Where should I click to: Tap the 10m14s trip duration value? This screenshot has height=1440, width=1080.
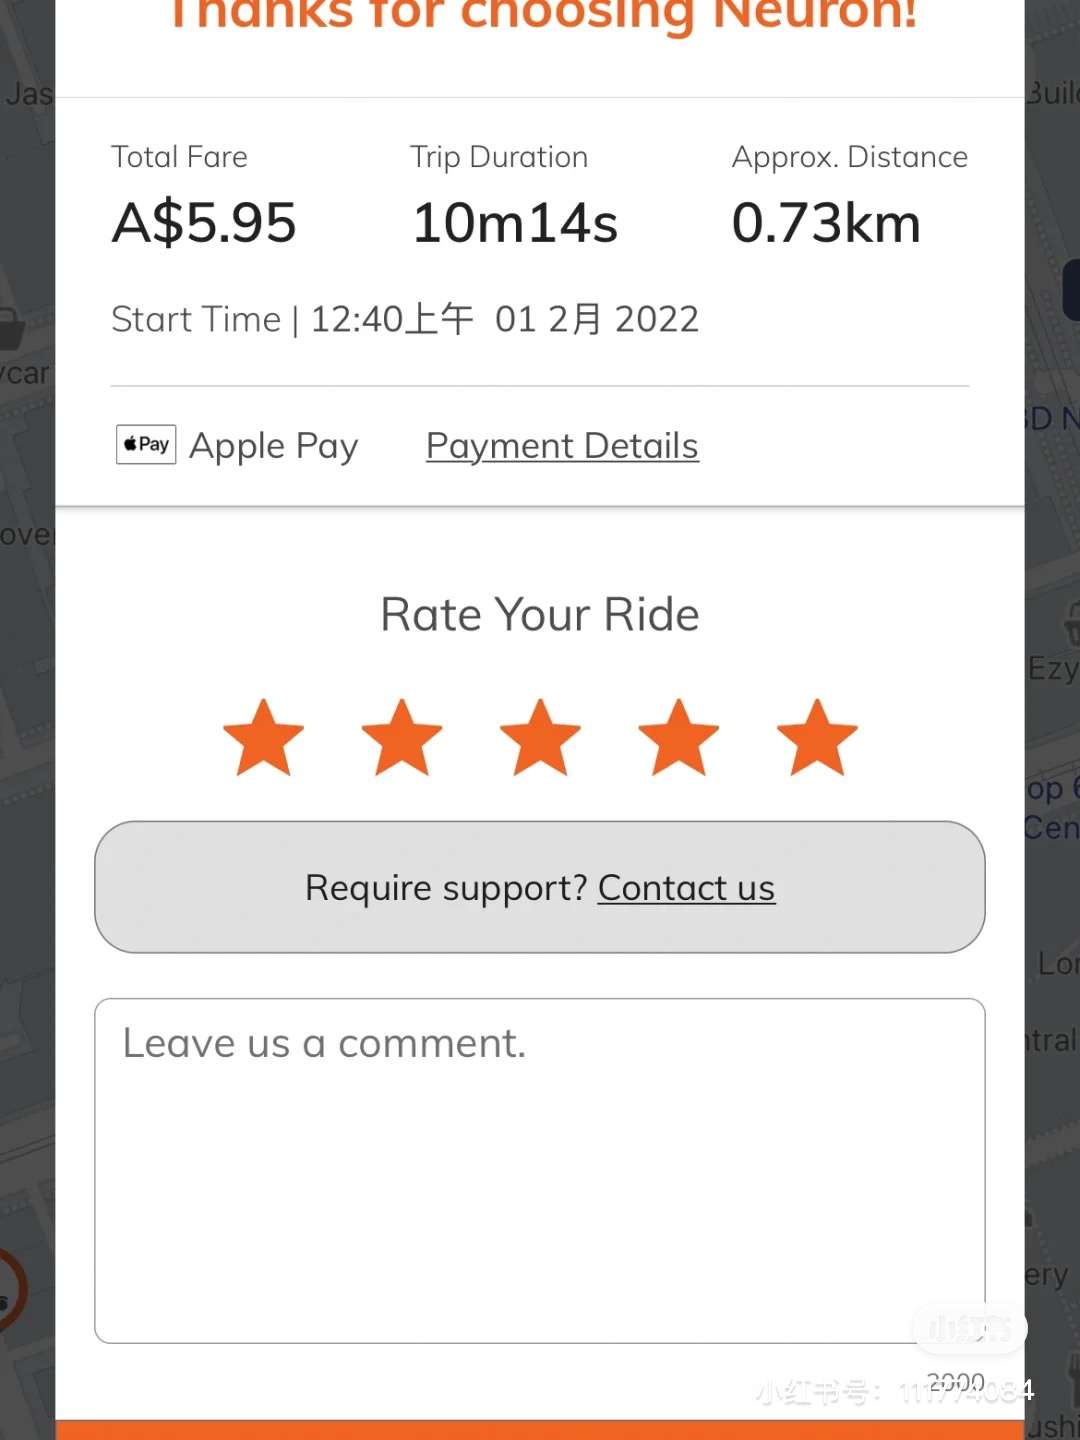(x=515, y=222)
